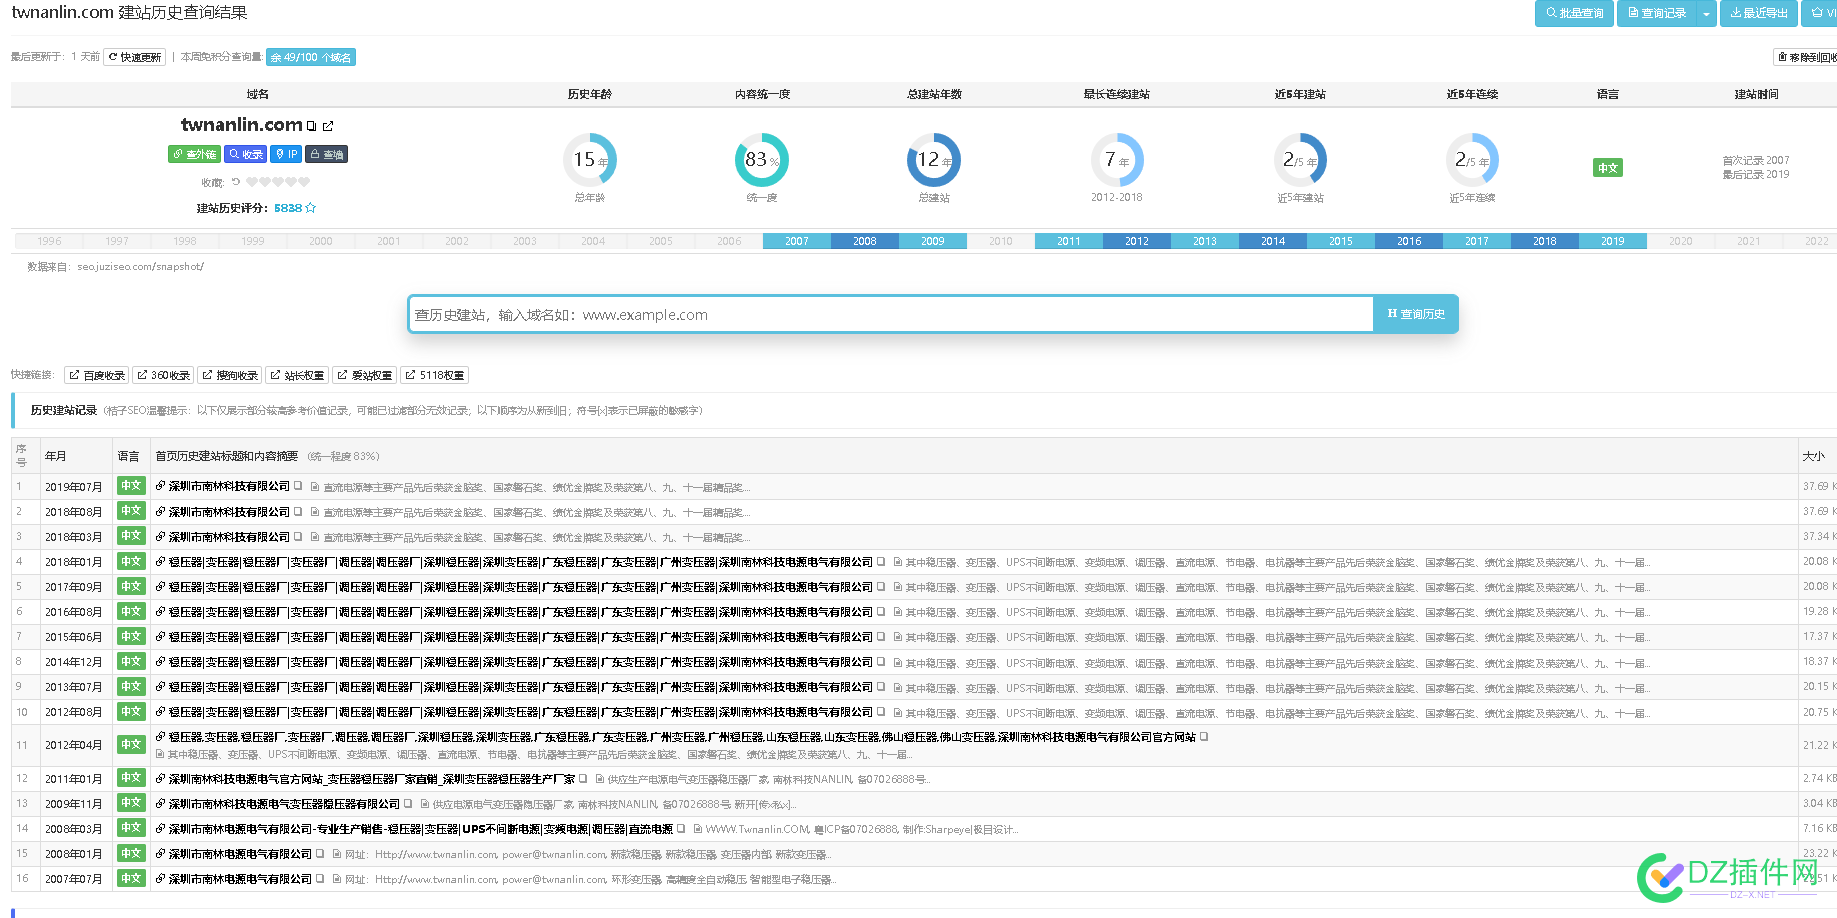The width and height of the screenshot is (1837, 918).
Task: Select 2007 on the year timeline
Action: click(796, 241)
